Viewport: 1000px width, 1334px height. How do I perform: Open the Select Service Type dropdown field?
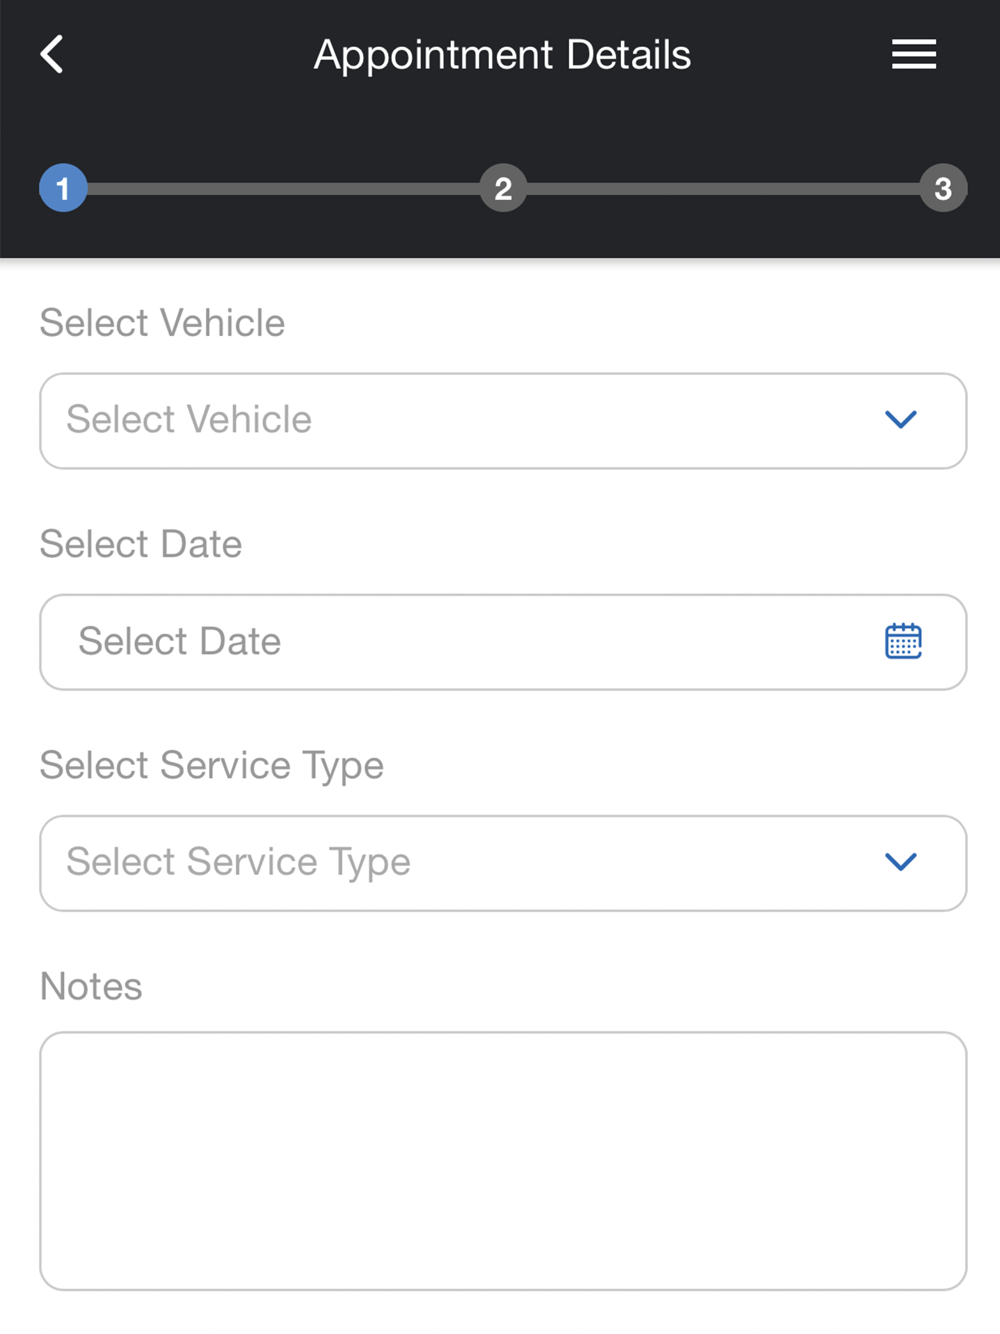(x=503, y=863)
